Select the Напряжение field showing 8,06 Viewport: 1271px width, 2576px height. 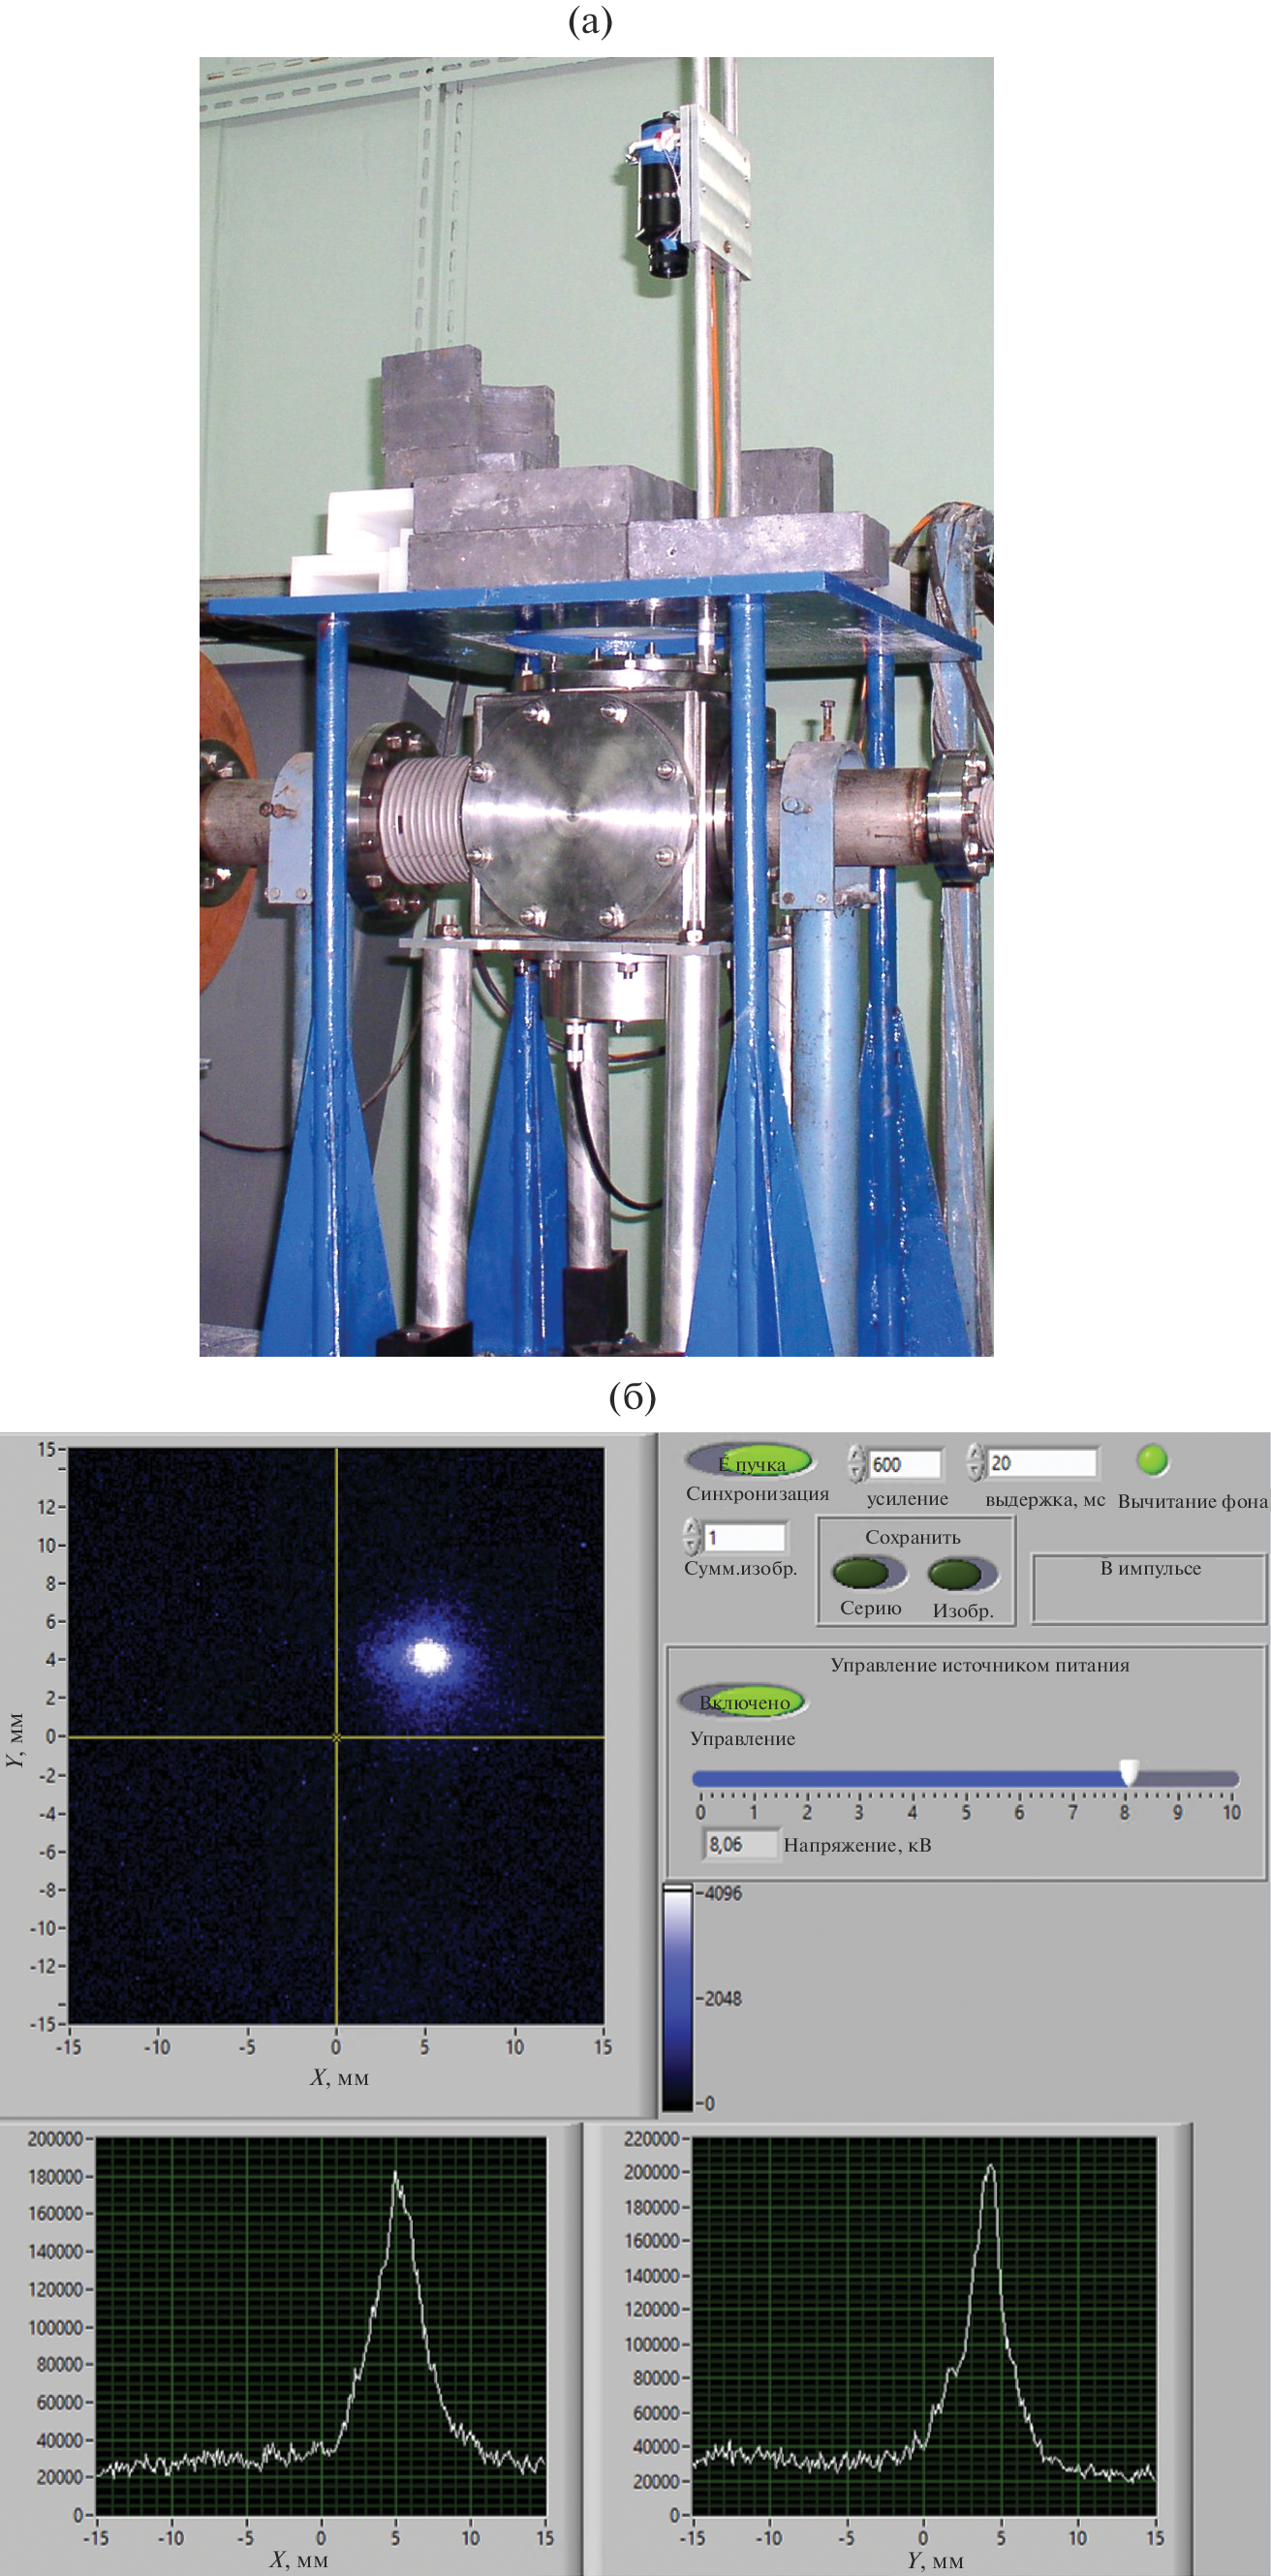[x=741, y=1844]
